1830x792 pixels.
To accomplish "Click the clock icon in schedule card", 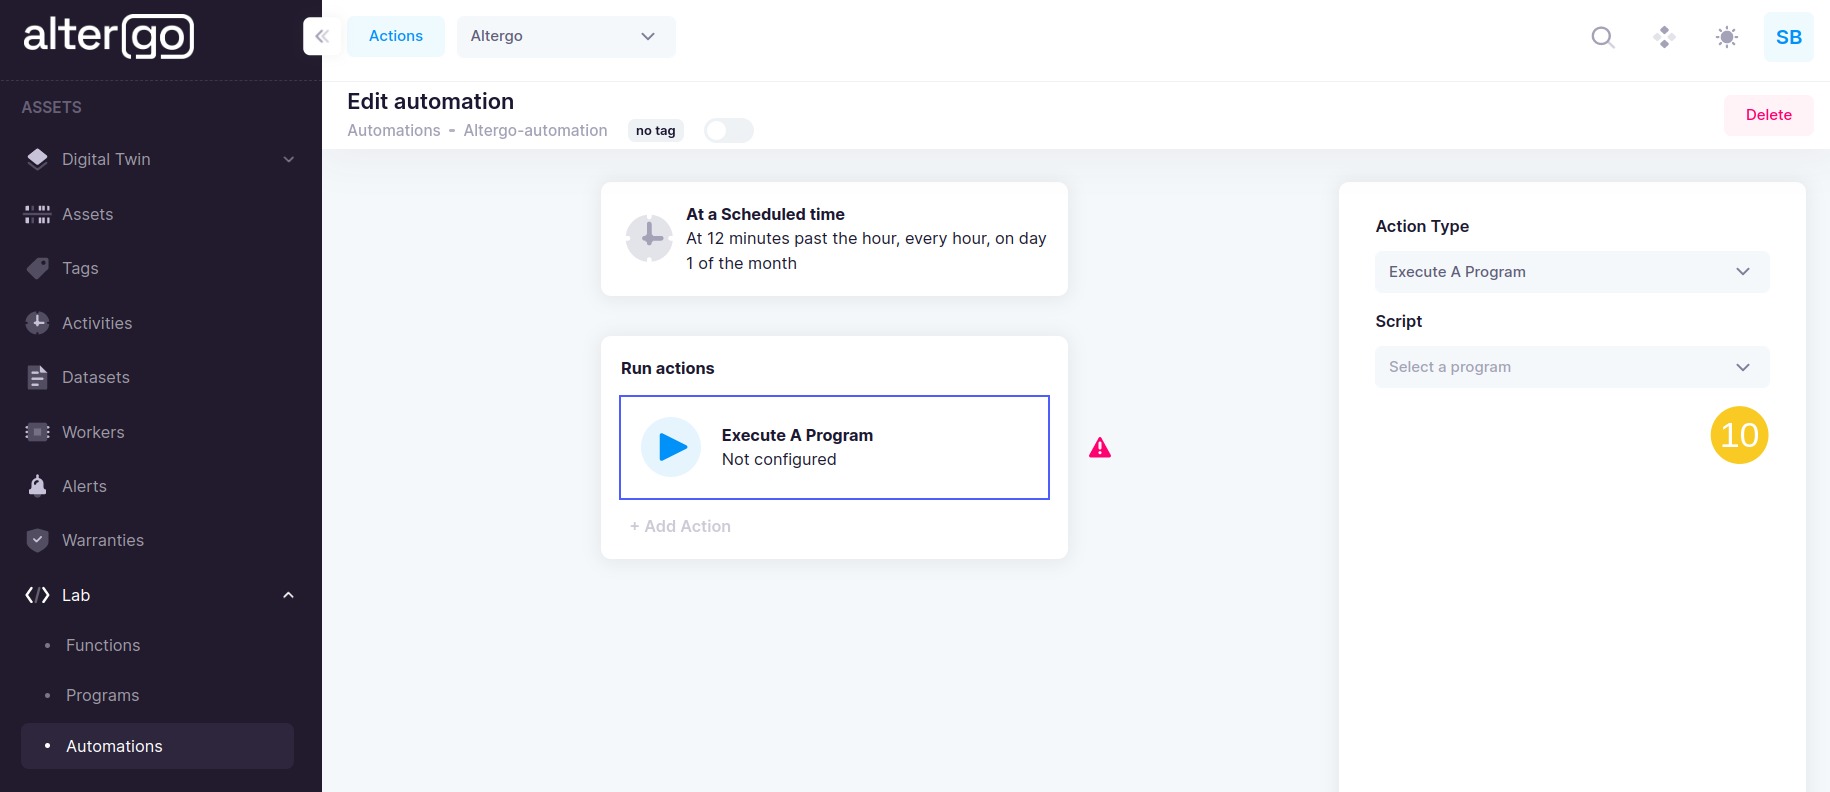I will [649, 238].
